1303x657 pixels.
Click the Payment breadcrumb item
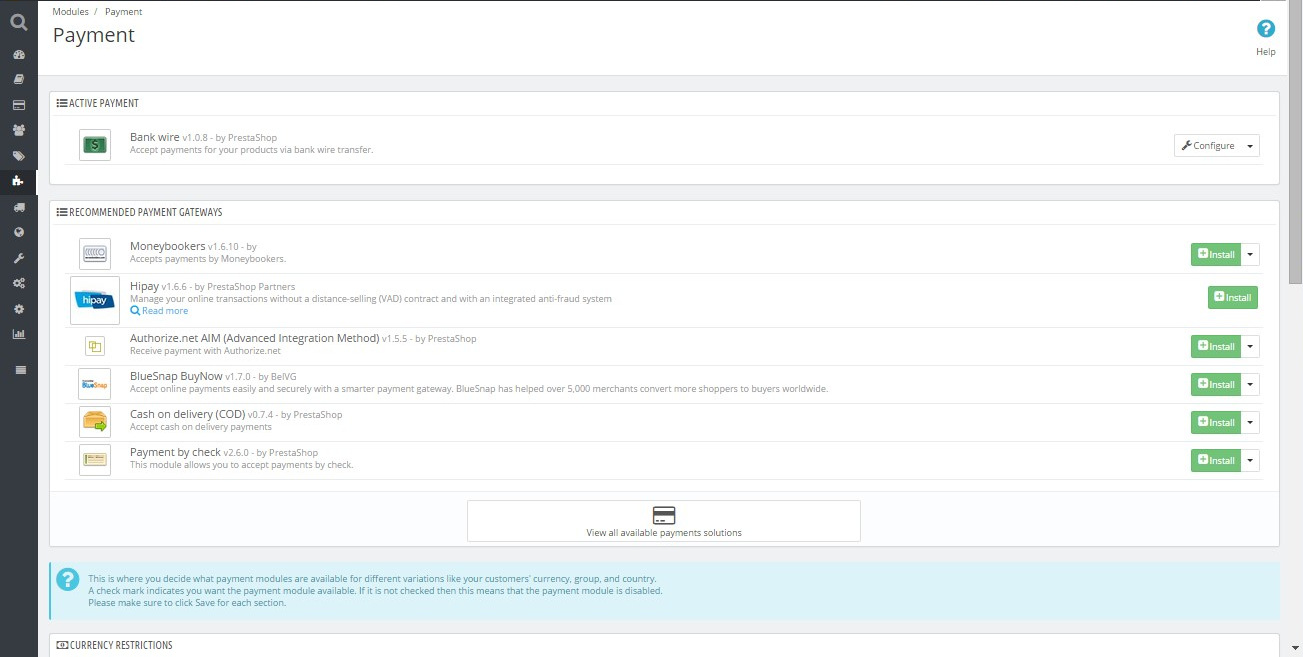(x=123, y=12)
